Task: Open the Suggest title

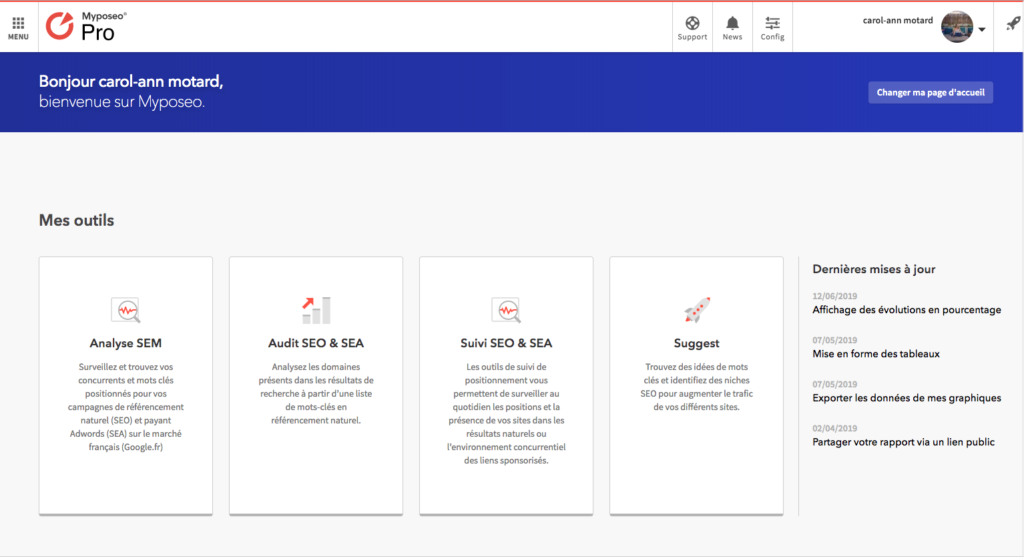Action: pyautogui.click(x=696, y=343)
